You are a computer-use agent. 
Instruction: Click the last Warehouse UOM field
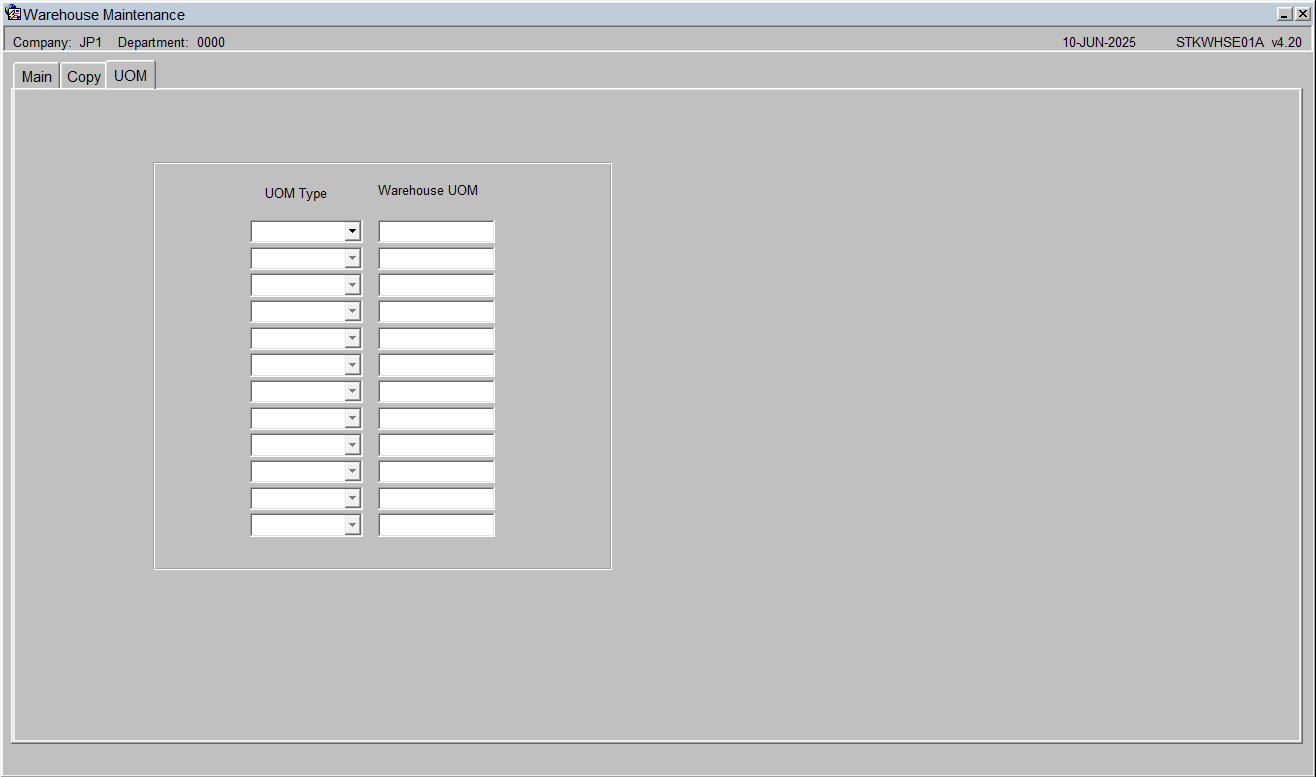tap(437, 525)
